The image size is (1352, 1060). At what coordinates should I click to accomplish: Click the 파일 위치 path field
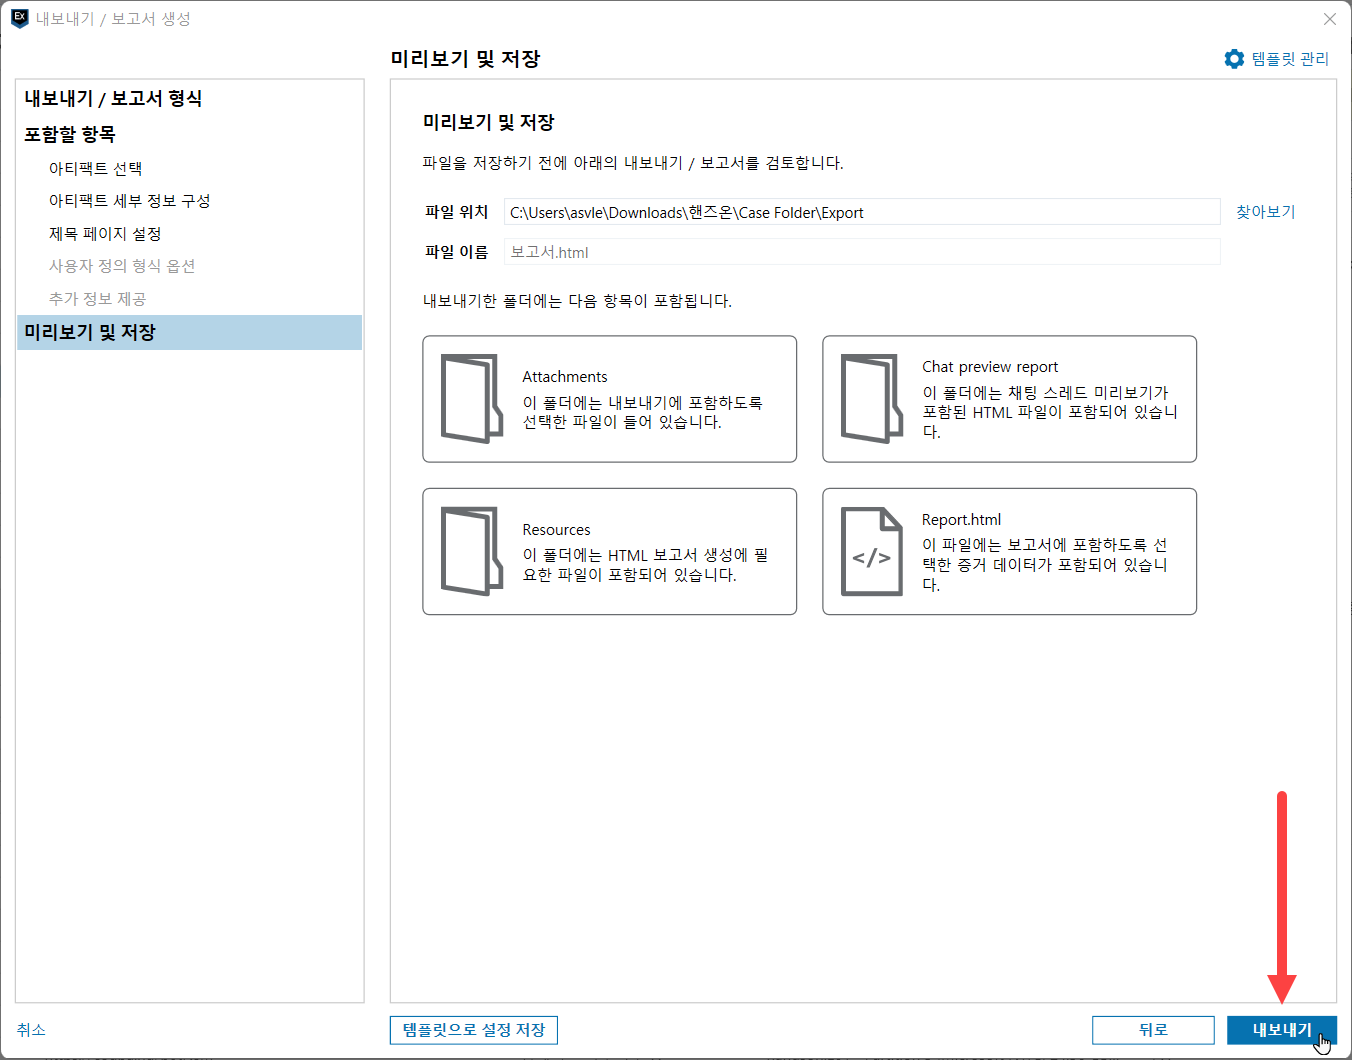click(x=862, y=212)
